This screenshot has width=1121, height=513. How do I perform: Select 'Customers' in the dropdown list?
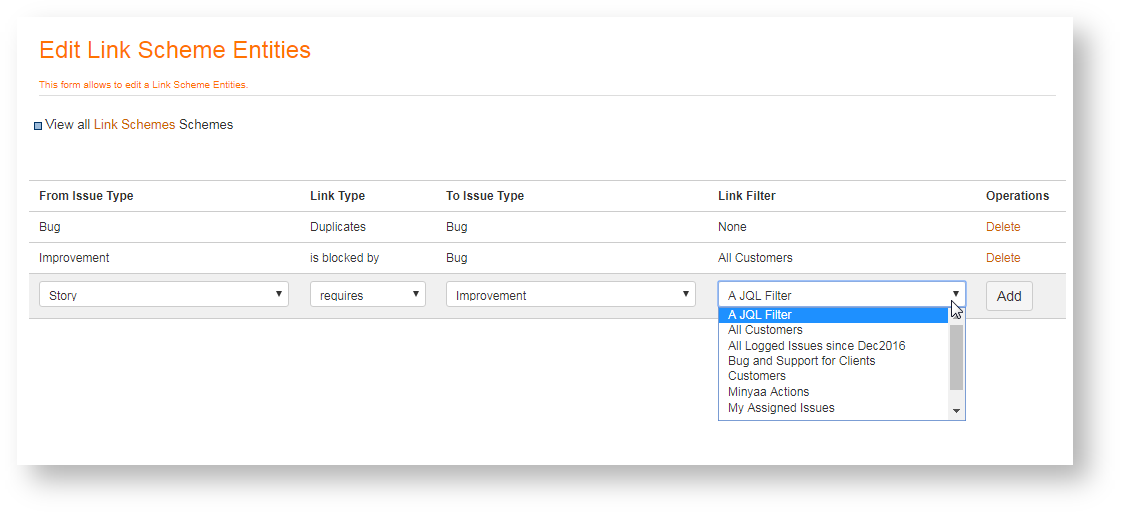(x=757, y=376)
